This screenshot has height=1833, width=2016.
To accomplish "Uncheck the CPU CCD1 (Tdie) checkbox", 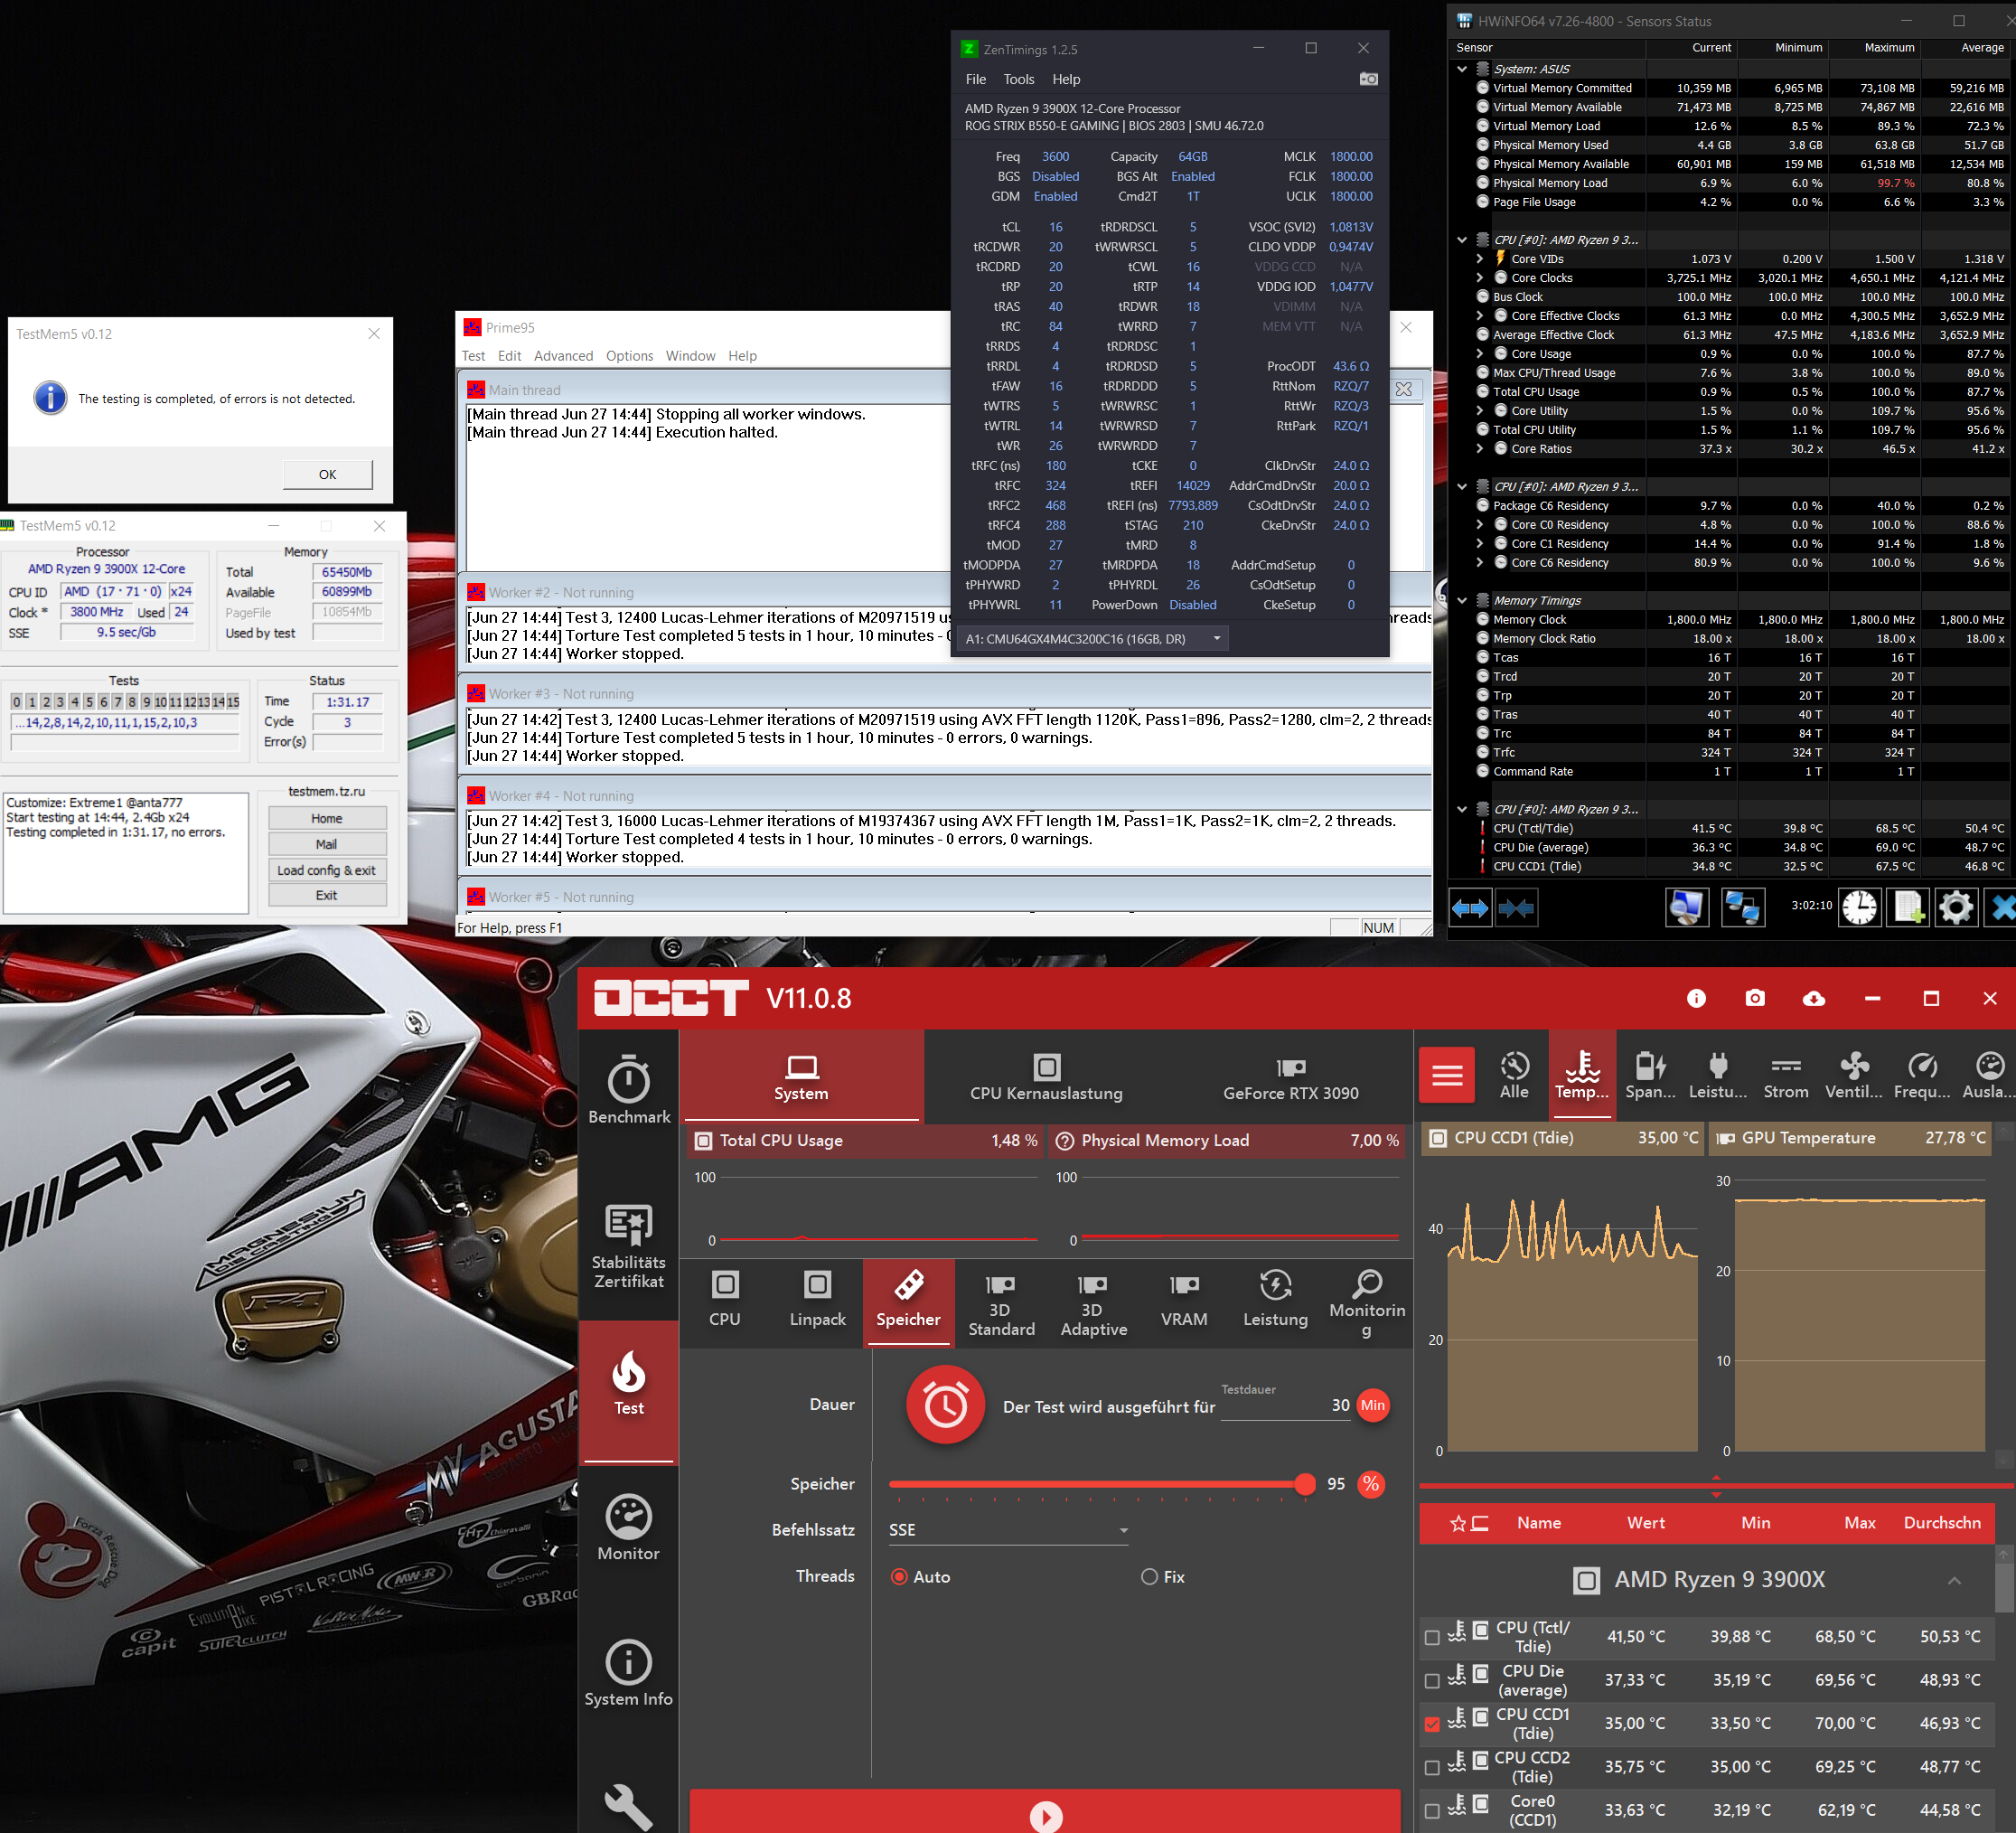I will tap(1432, 1724).
